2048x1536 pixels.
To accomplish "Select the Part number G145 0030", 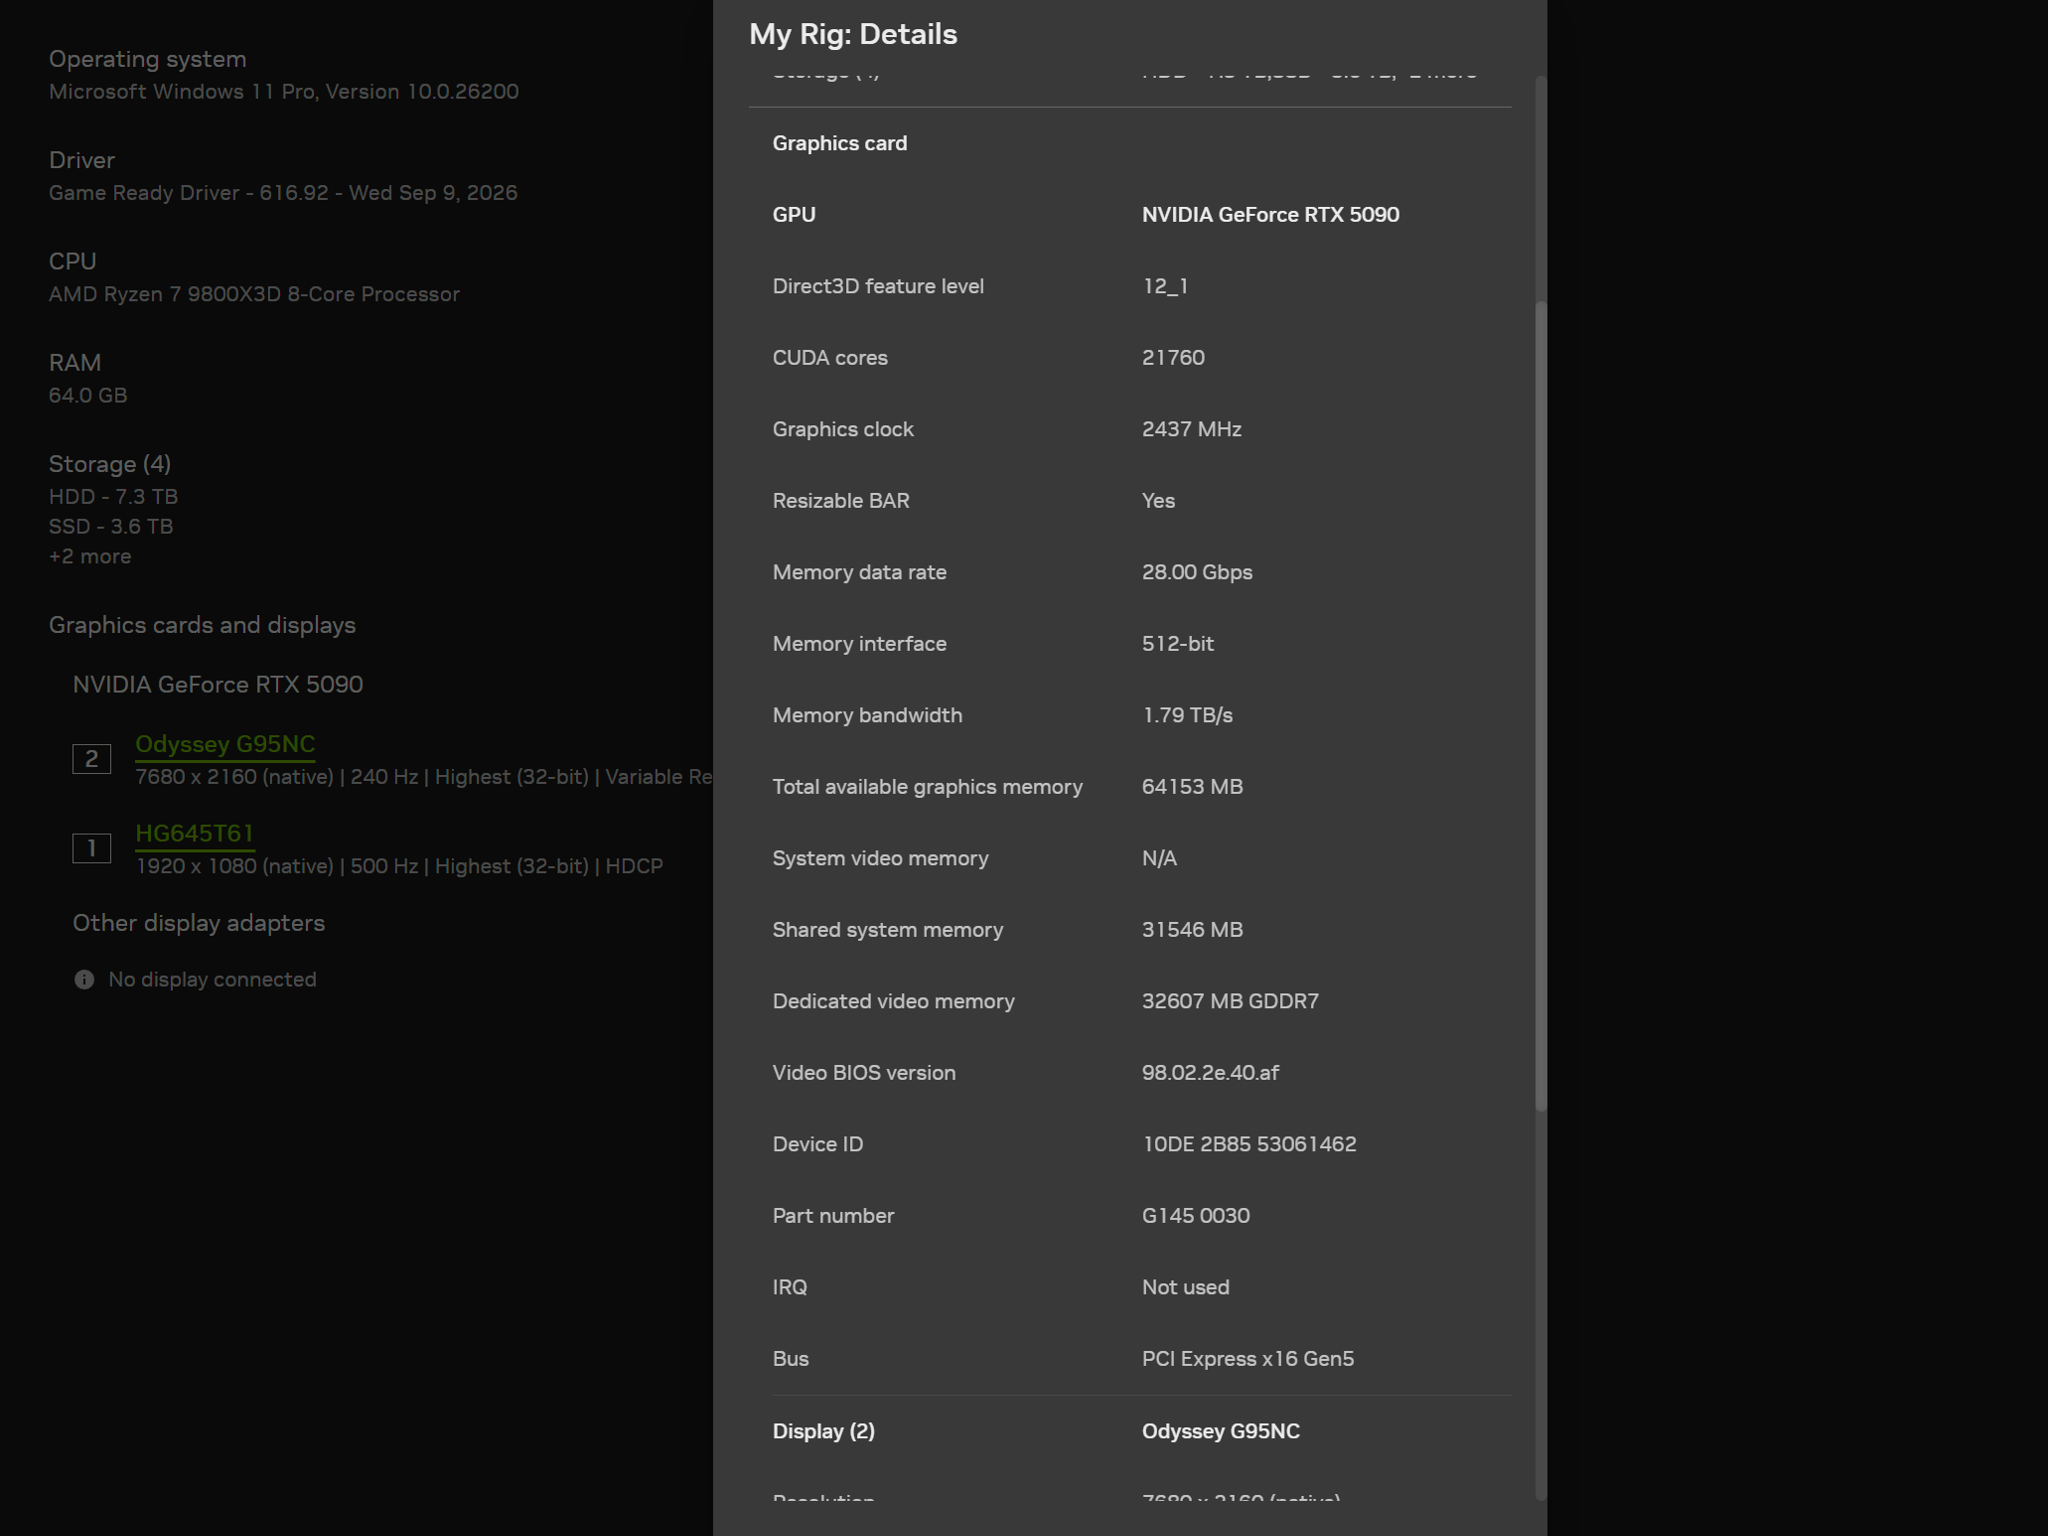I will (x=1196, y=1216).
